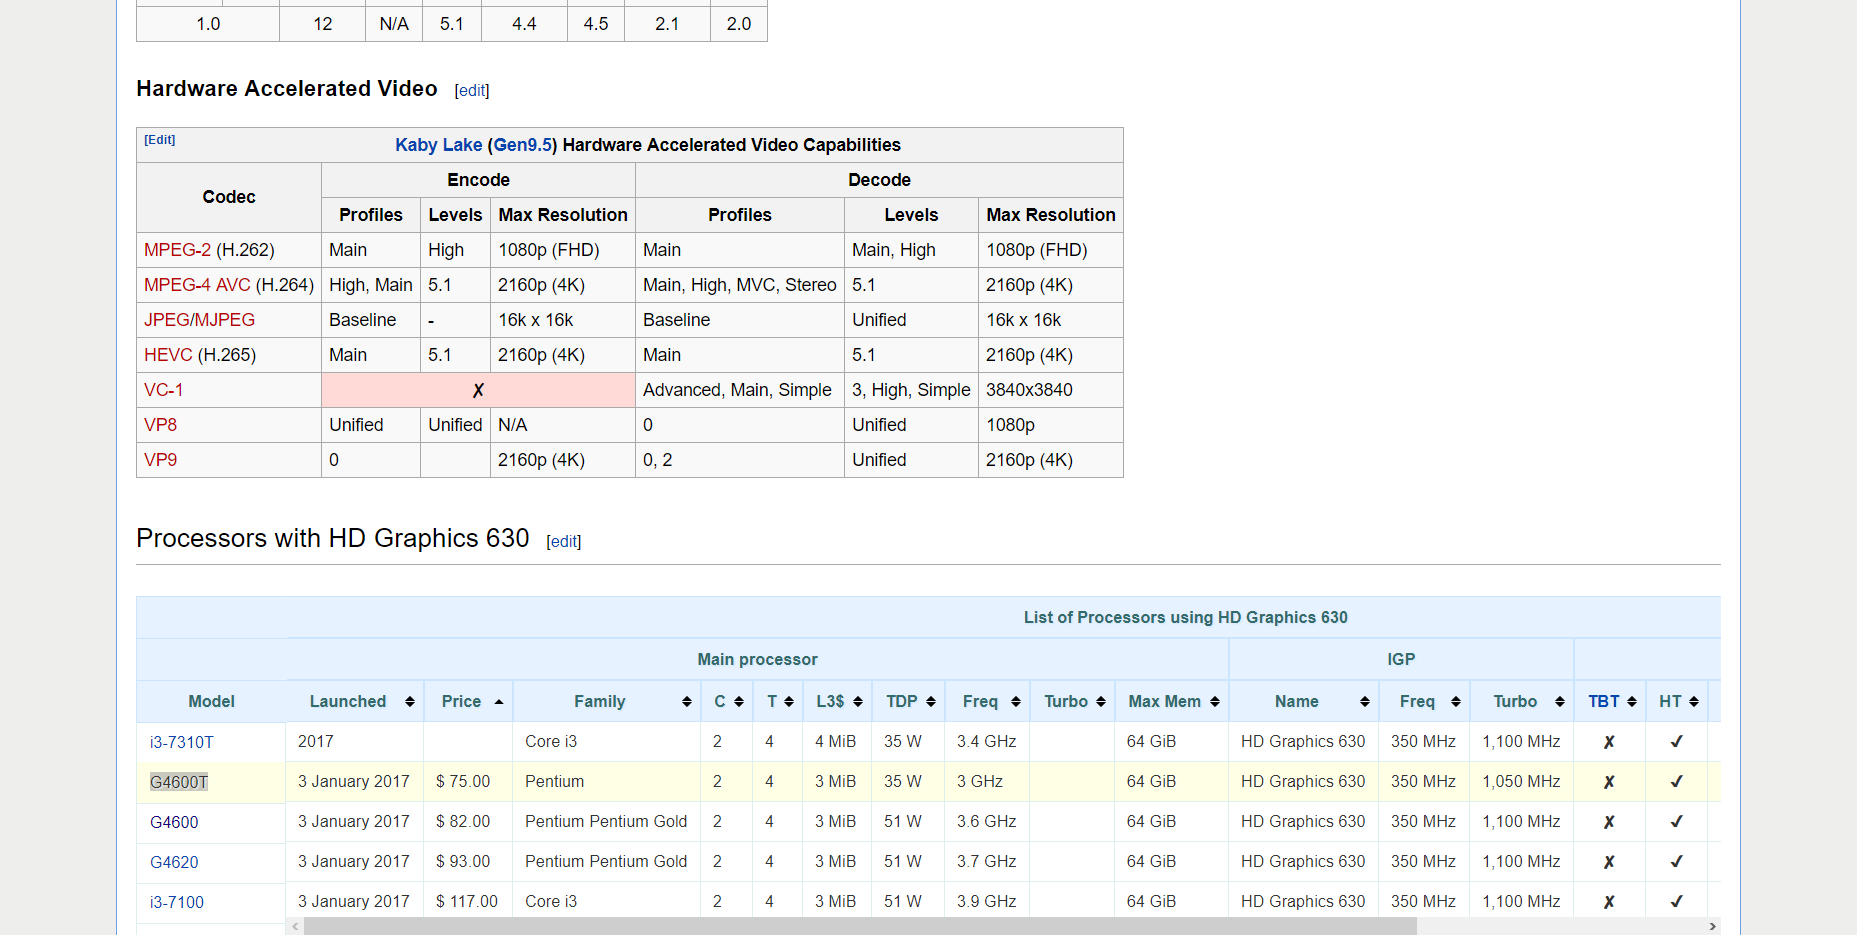Open the Kaby Lake link
This screenshot has width=1857, height=935.
438,145
